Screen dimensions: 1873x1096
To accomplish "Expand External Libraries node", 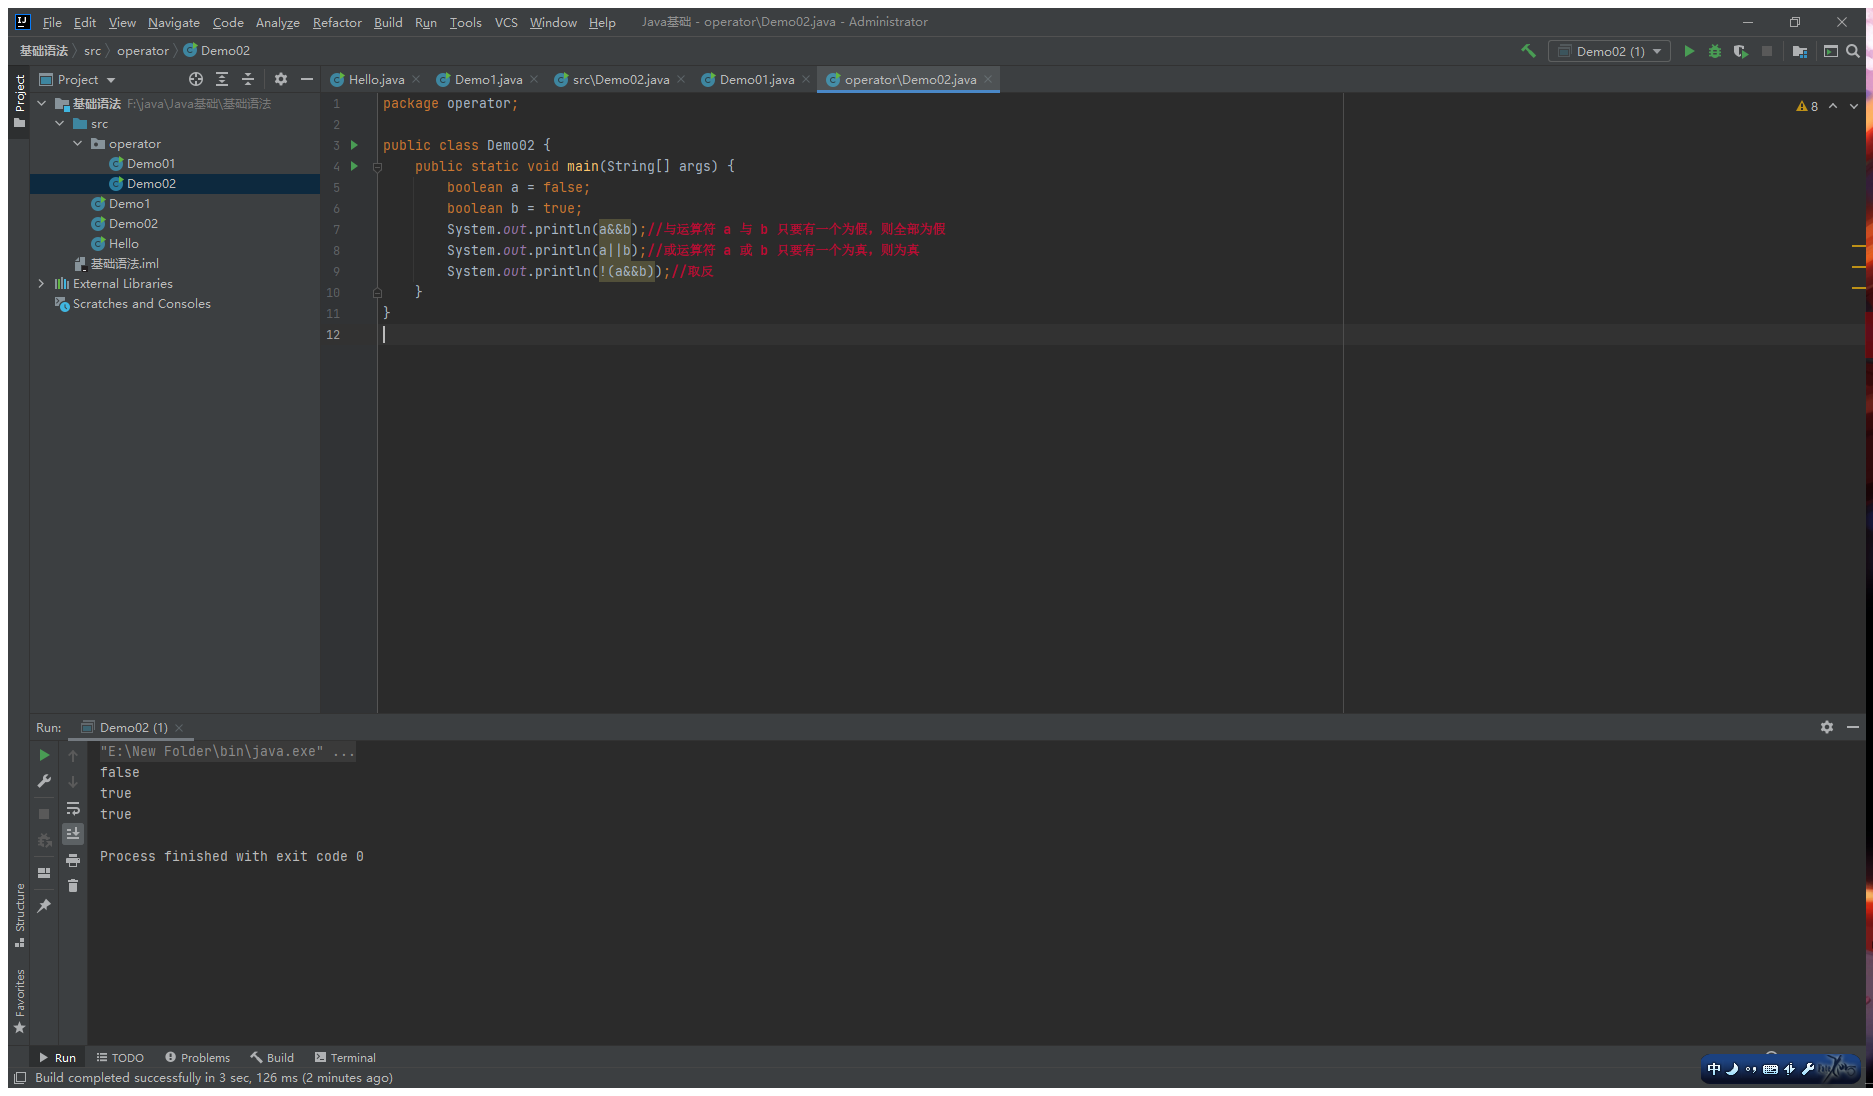I will point(41,284).
